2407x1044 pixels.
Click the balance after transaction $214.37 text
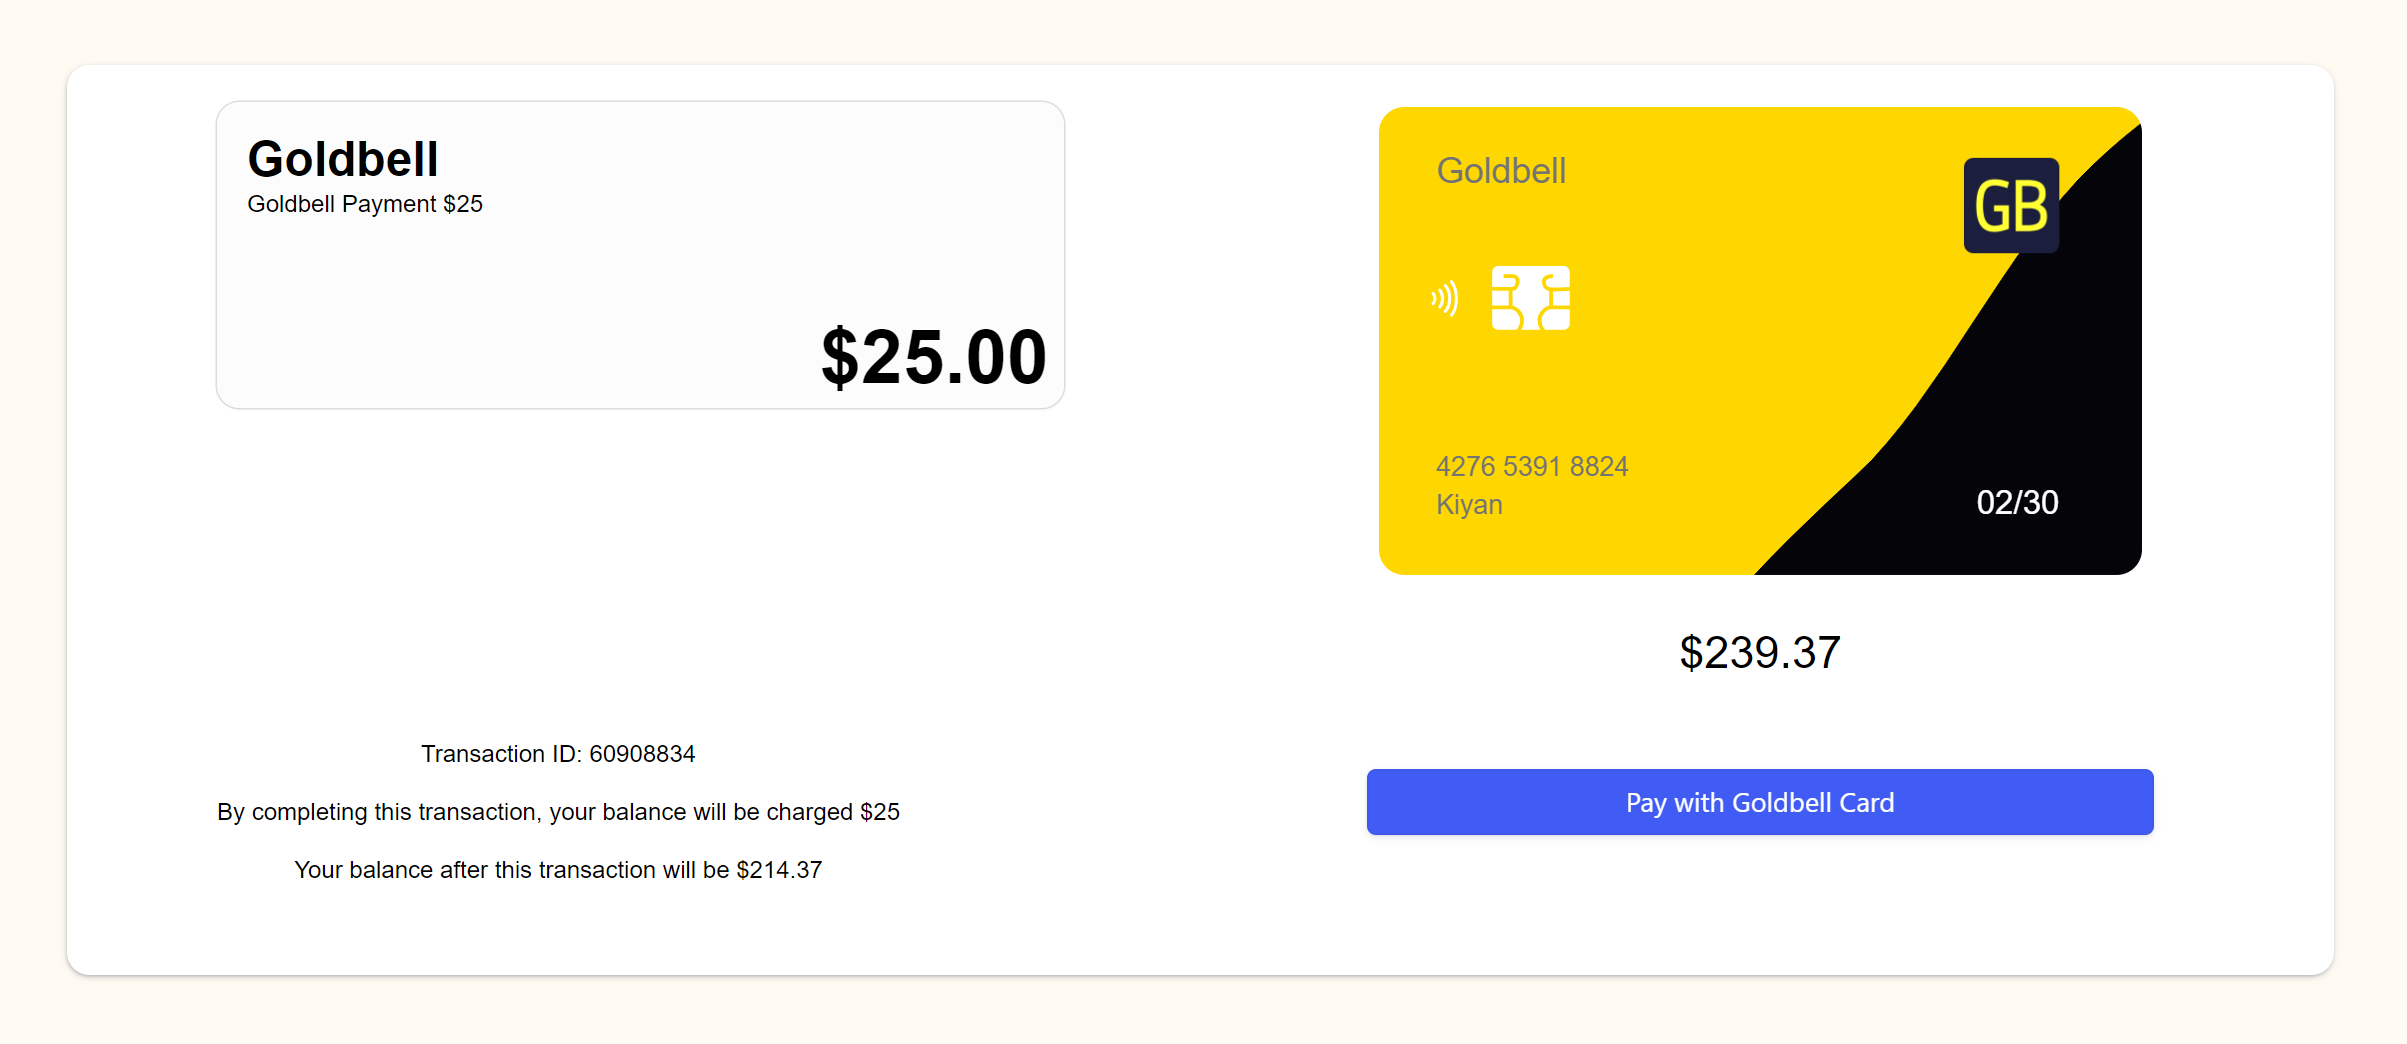557,870
